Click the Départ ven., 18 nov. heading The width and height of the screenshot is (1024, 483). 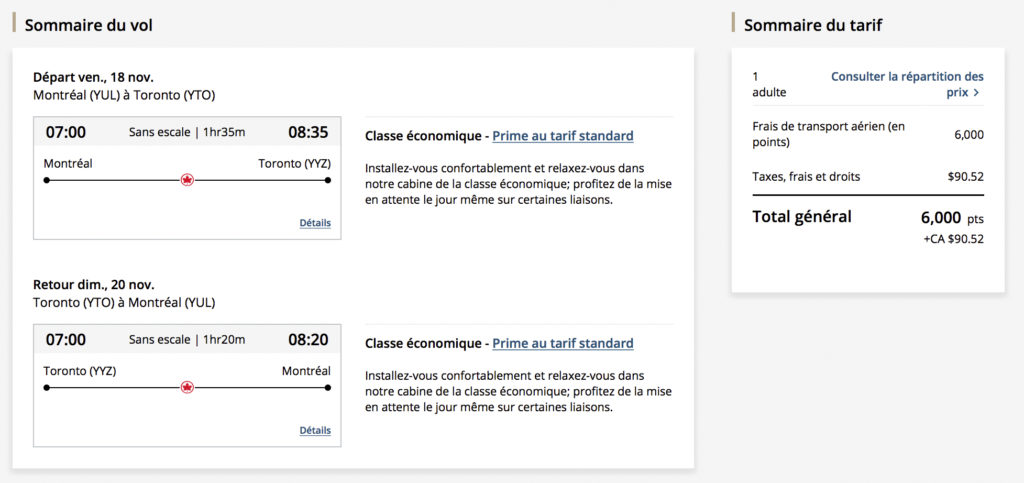(x=93, y=77)
